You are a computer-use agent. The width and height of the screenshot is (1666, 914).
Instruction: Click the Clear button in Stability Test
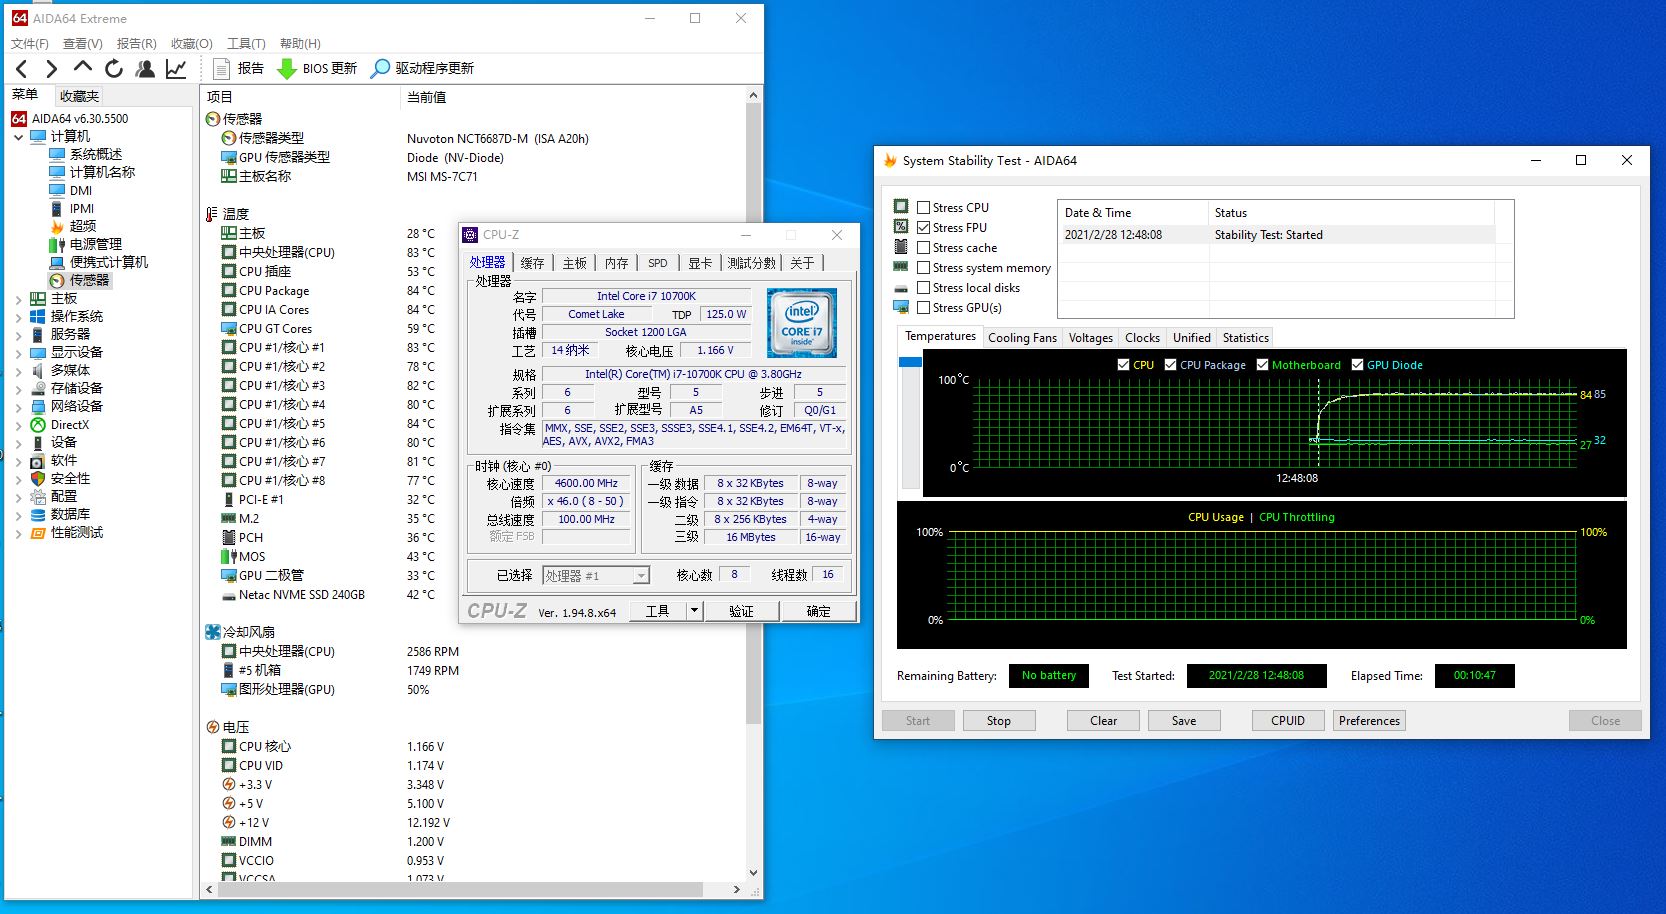[x=1104, y=721]
